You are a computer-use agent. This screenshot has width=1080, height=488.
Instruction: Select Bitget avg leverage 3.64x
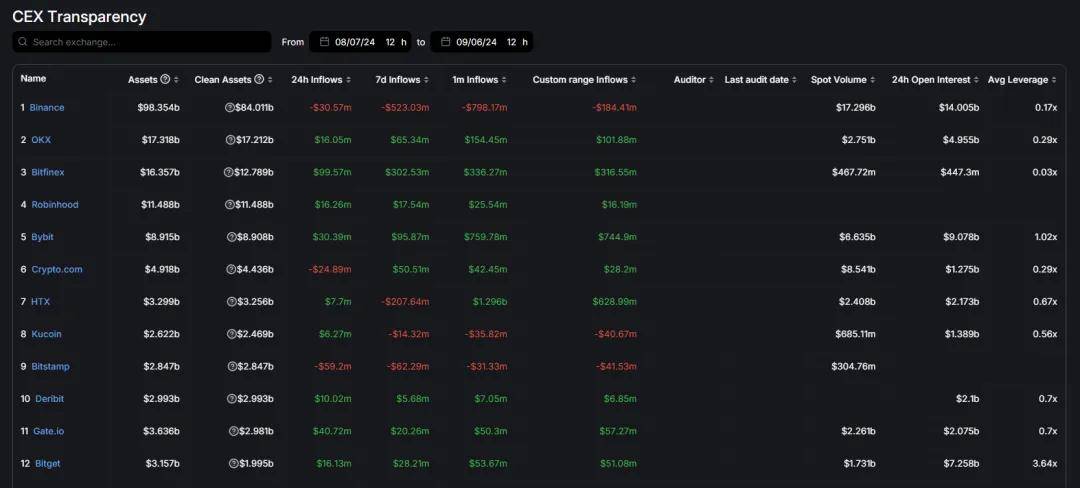coord(1044,463)
